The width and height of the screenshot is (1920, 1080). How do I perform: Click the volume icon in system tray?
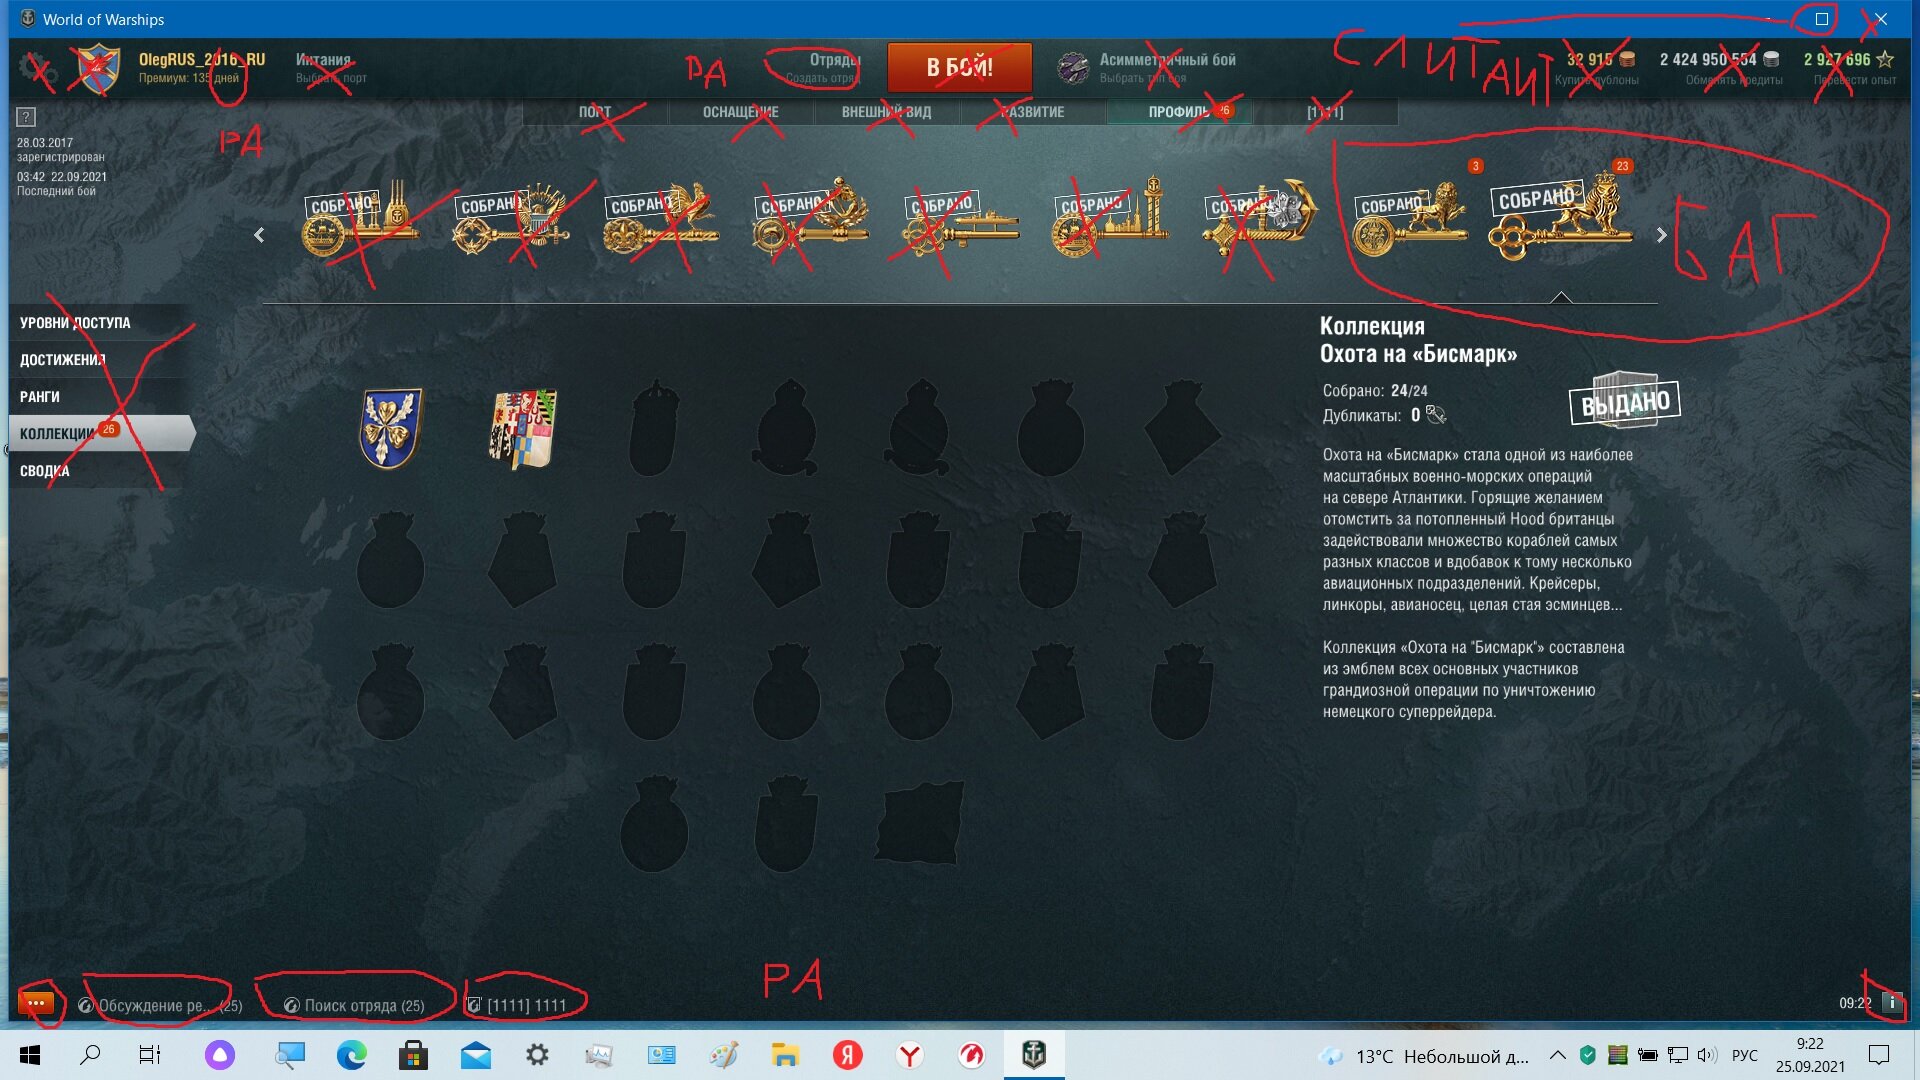pyautogui.click(x=1706, y=1055)
